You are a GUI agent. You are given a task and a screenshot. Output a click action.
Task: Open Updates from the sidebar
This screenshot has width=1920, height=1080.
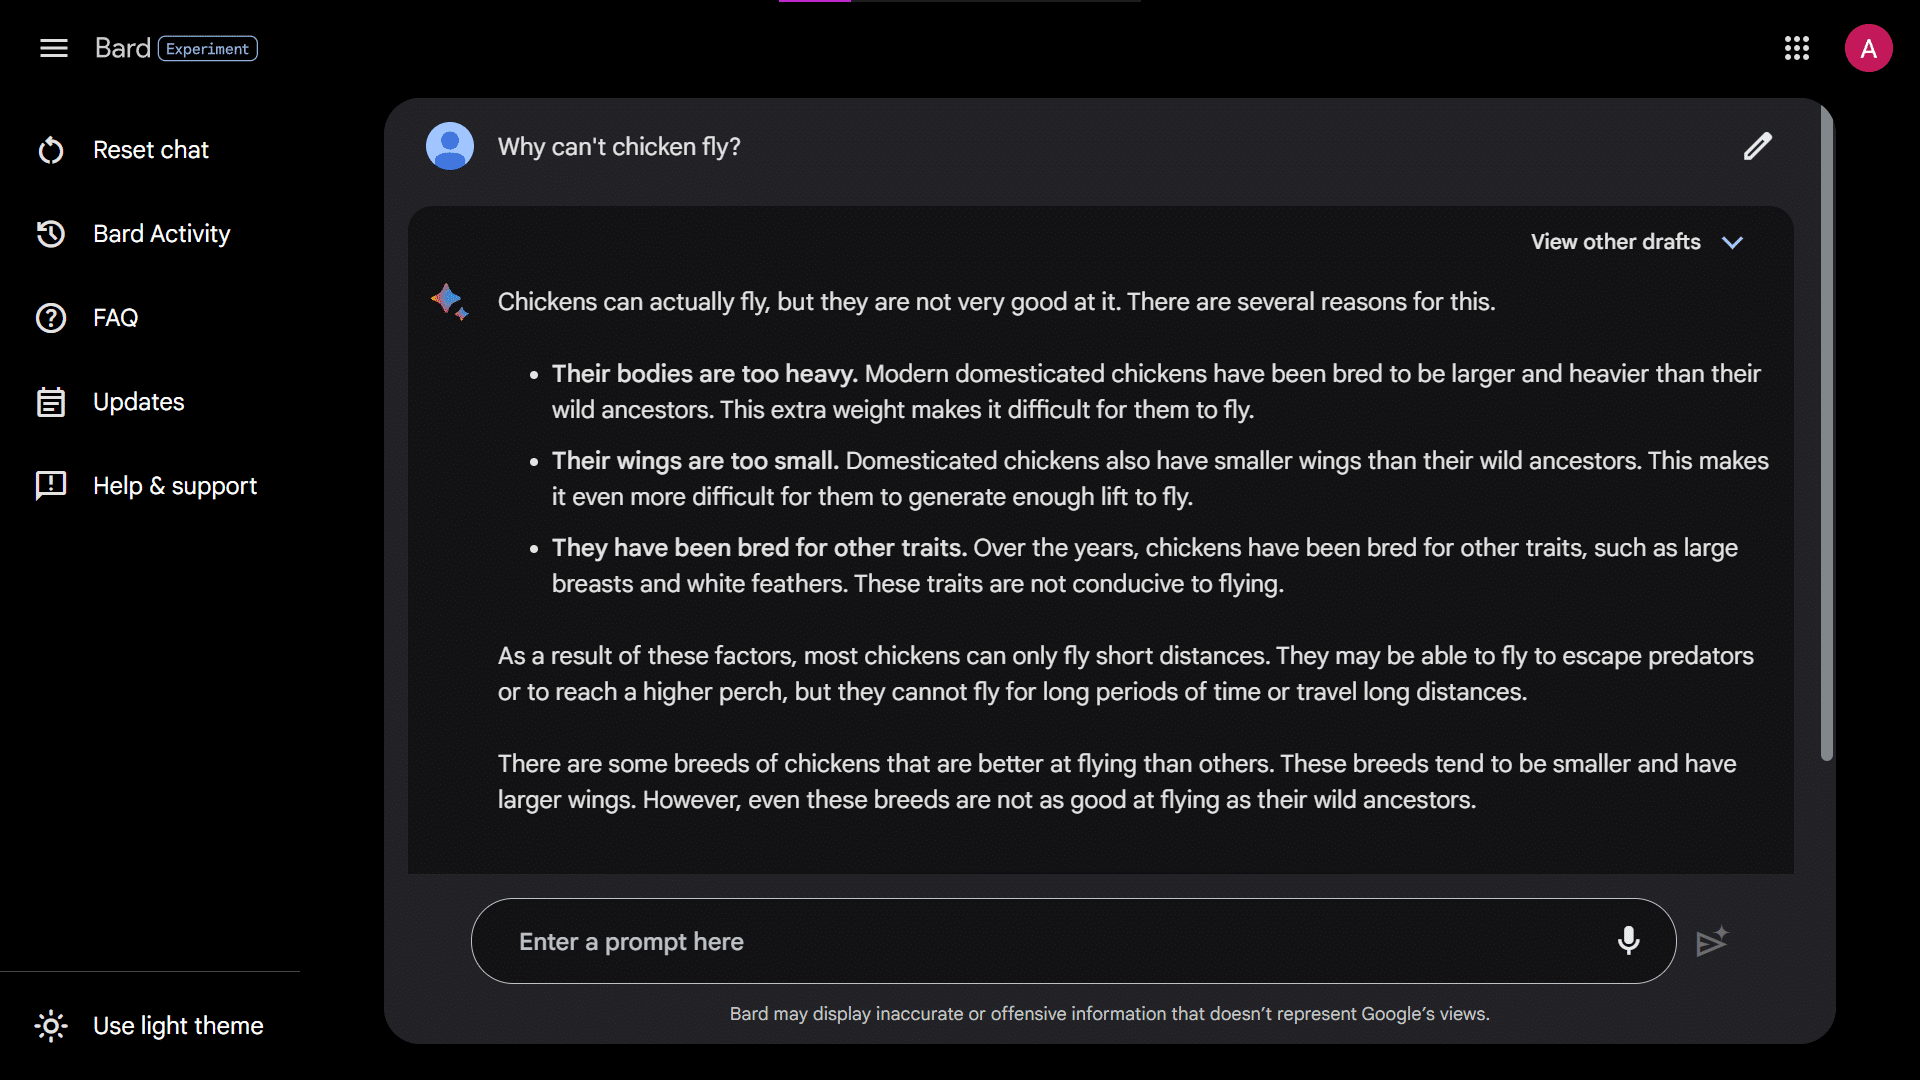coord(138,402)
